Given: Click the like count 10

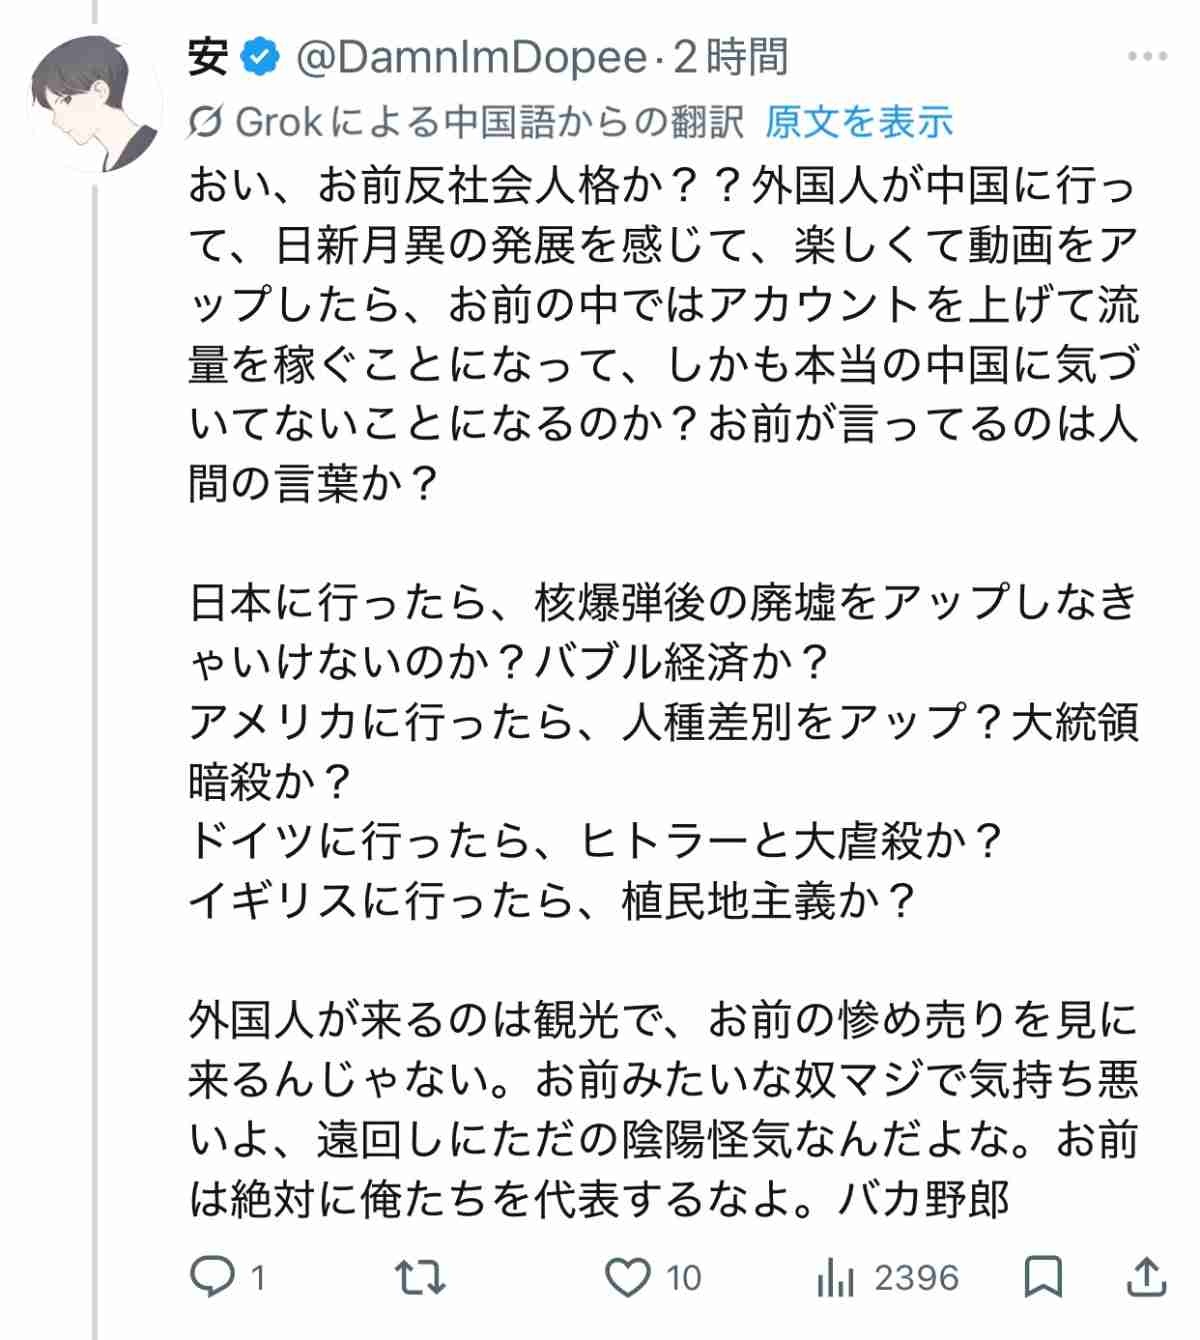Looking at the screenshot, I should coord(684,1277).
